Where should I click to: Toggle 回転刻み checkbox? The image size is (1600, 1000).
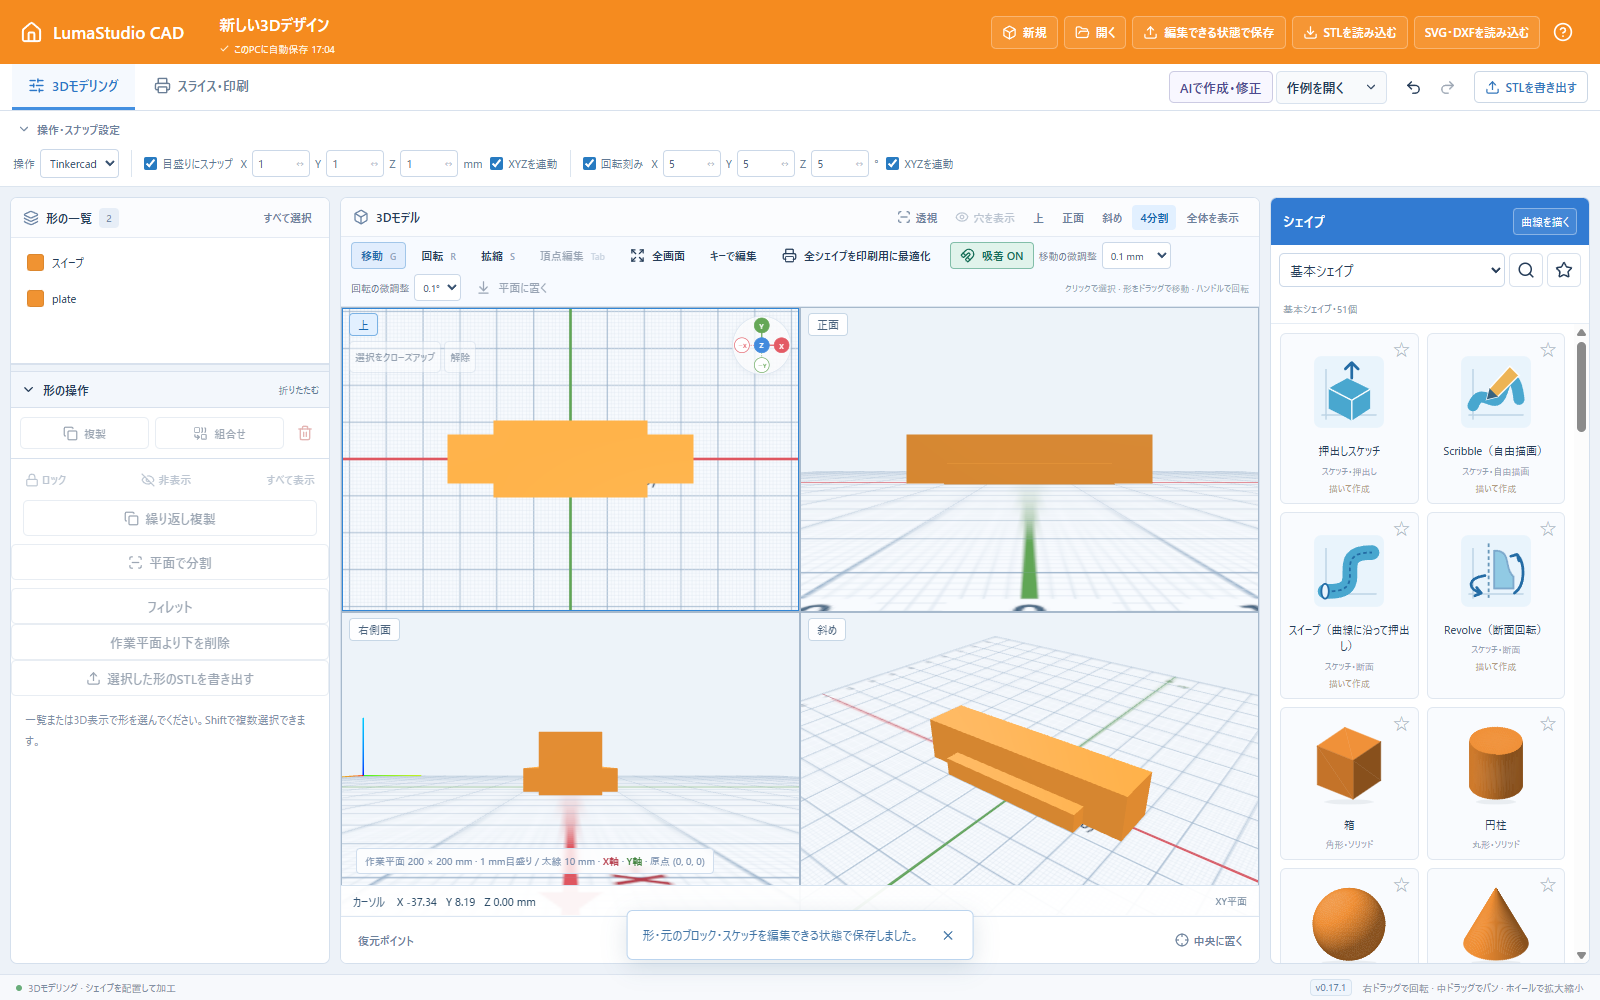[590, 164]
